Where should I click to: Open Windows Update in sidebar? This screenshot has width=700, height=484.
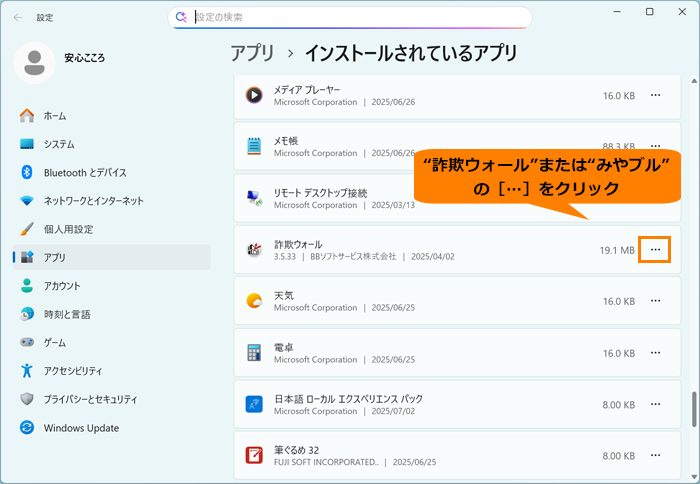112,428
